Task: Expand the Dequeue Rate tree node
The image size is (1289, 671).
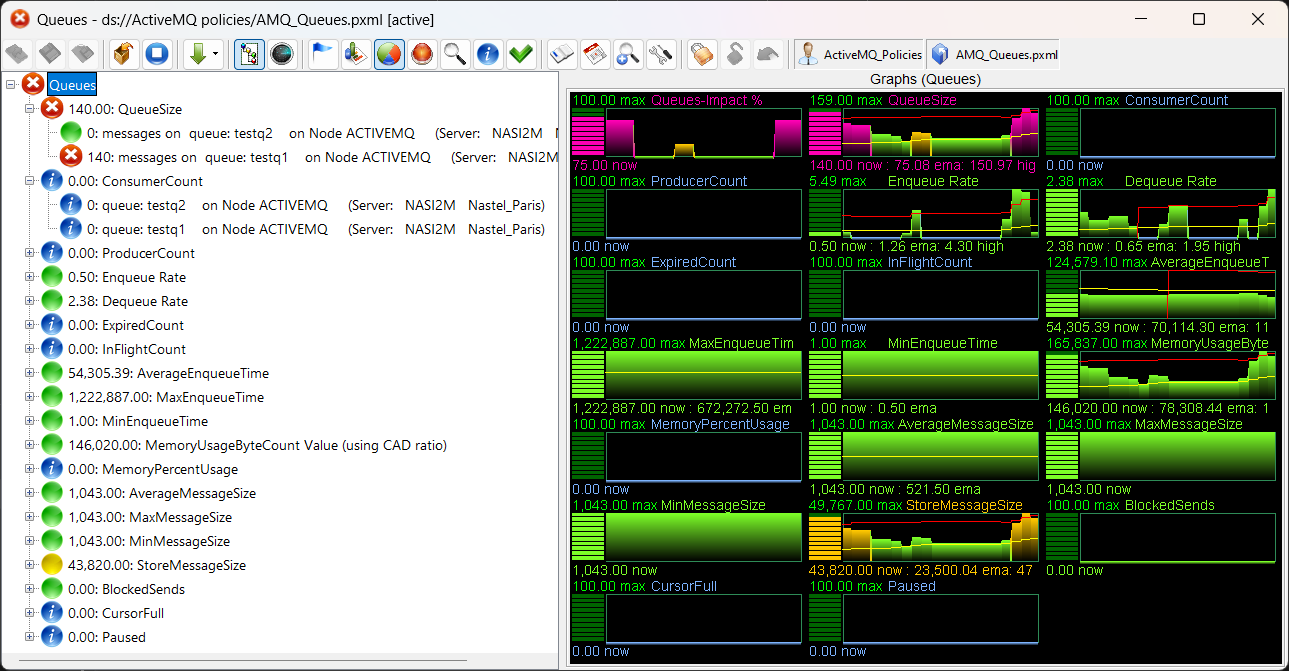Action: coord(29,301)
